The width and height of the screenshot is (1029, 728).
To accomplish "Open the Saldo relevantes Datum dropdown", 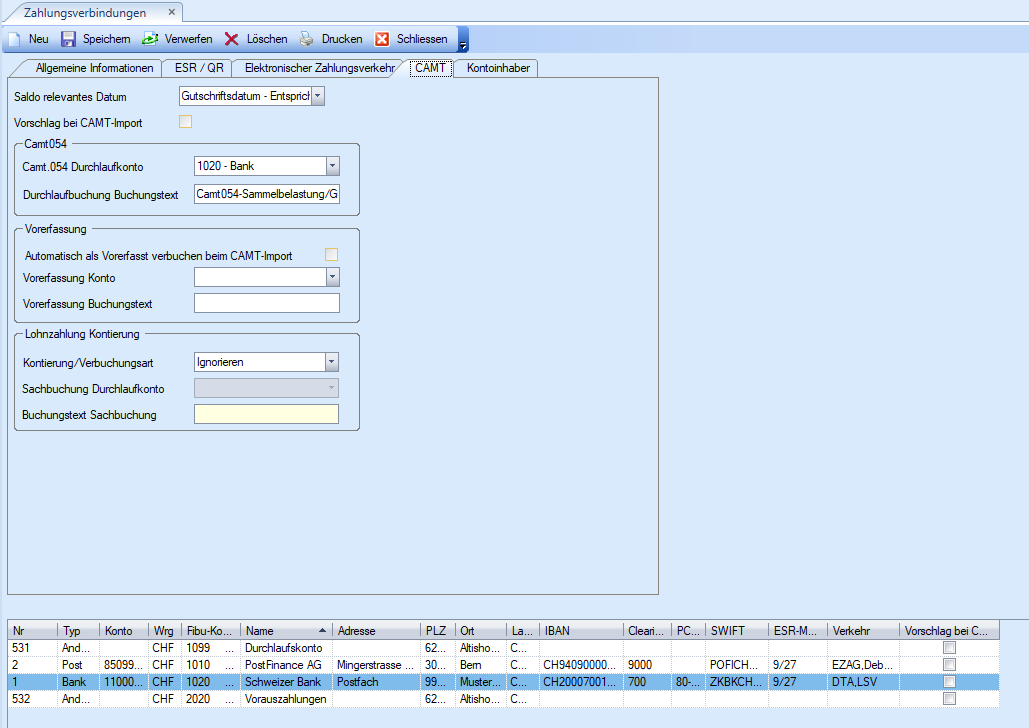I will coord(319,97).
